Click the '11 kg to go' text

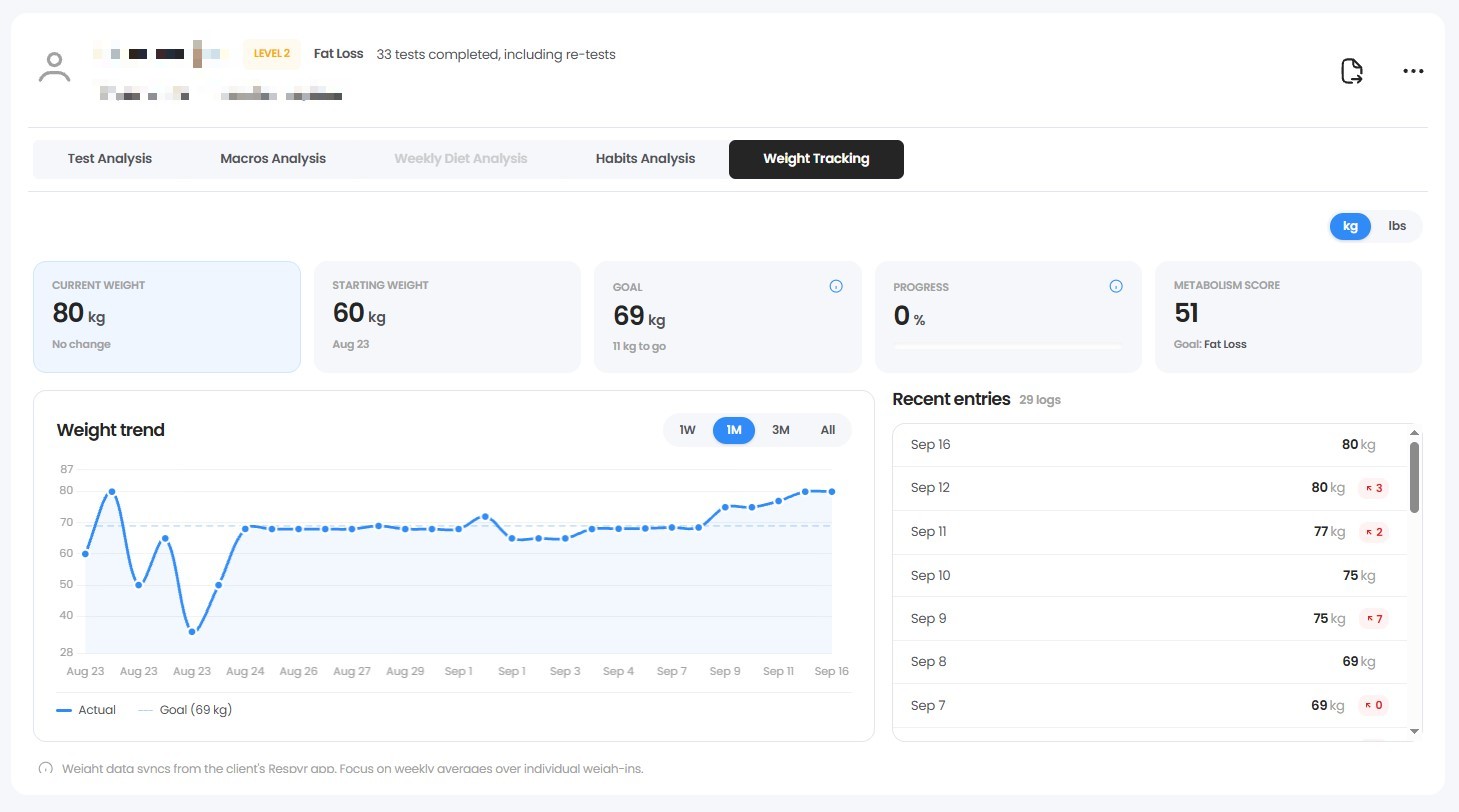pyautogui.click(x=639, y=346)
